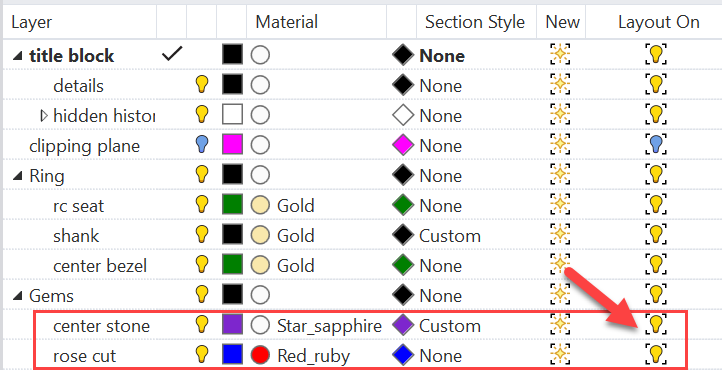Open Gold material icon for rc seat

pos(260,206)
